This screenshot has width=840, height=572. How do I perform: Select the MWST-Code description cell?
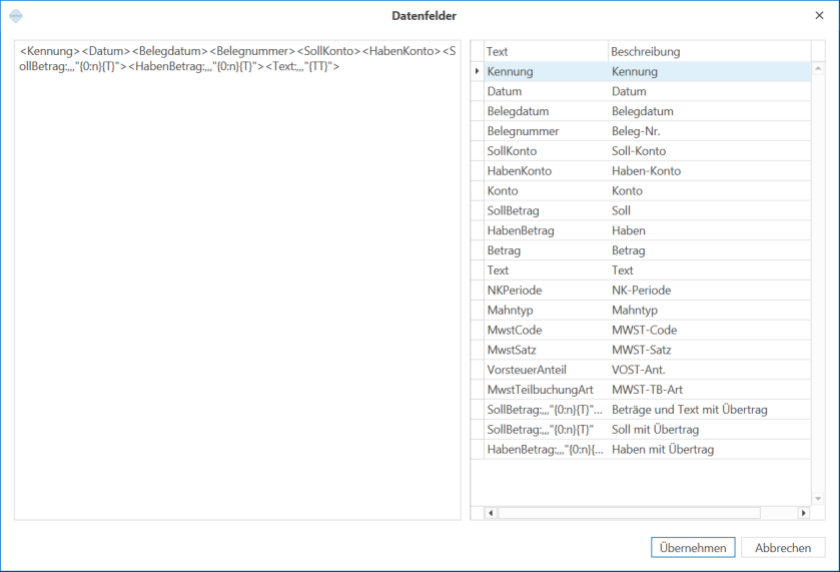coord(710,329)
